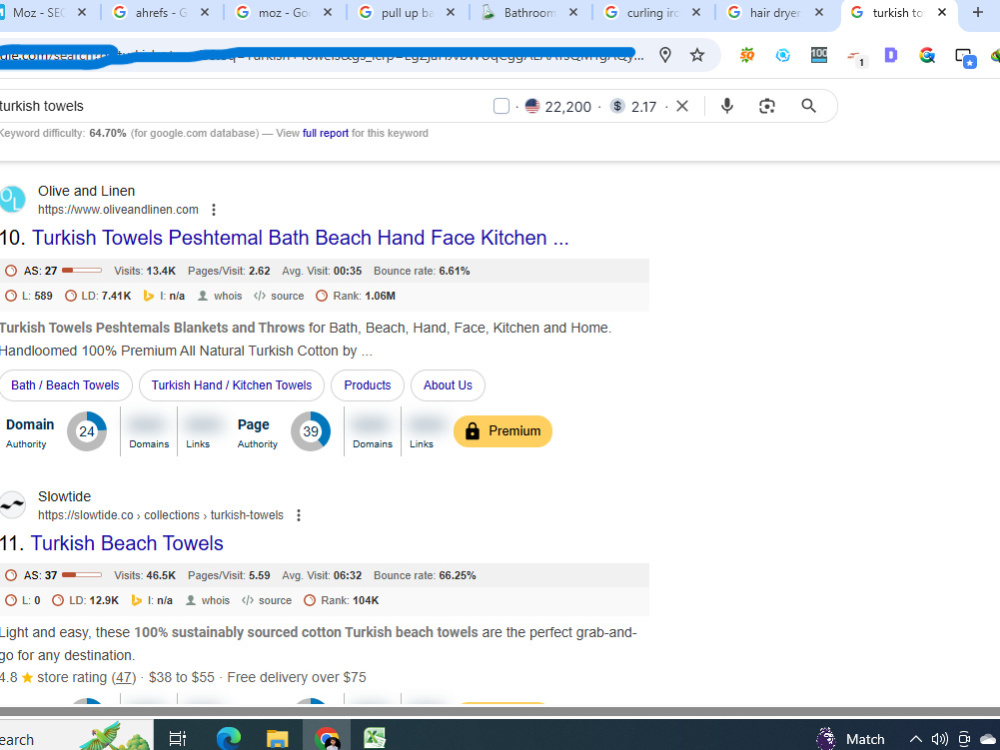1000x750 pixels.
Task: Bookmark this page with the star icon
Action: click(x=697, y=55)
